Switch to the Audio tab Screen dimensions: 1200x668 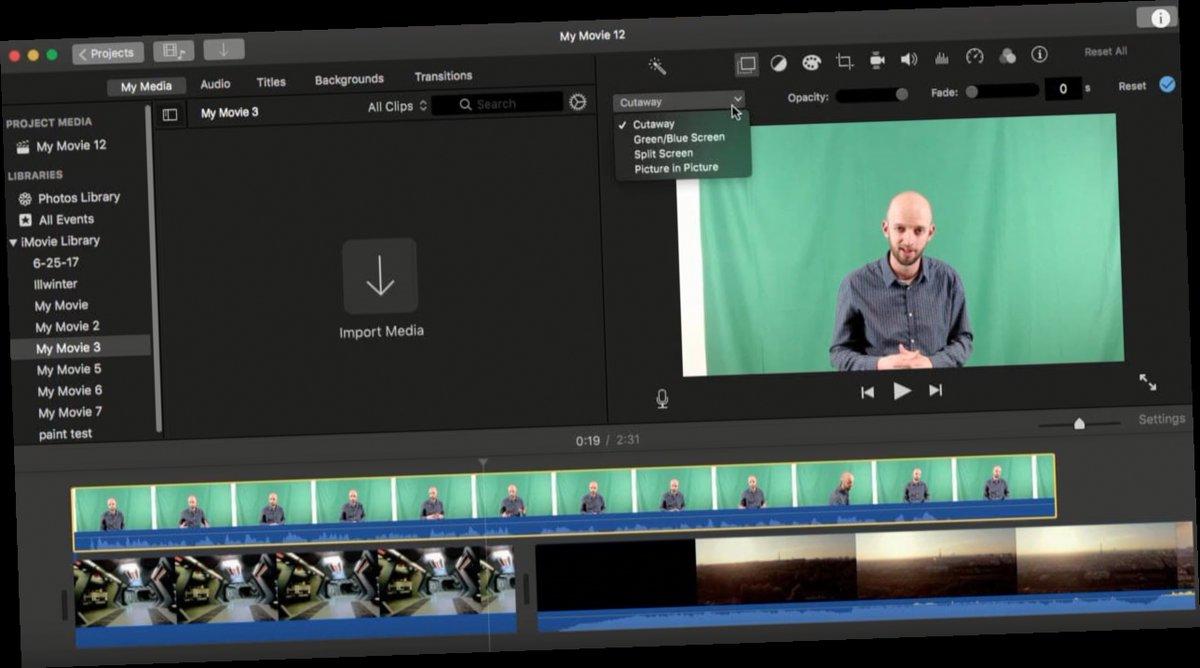(x=214, y=84)
